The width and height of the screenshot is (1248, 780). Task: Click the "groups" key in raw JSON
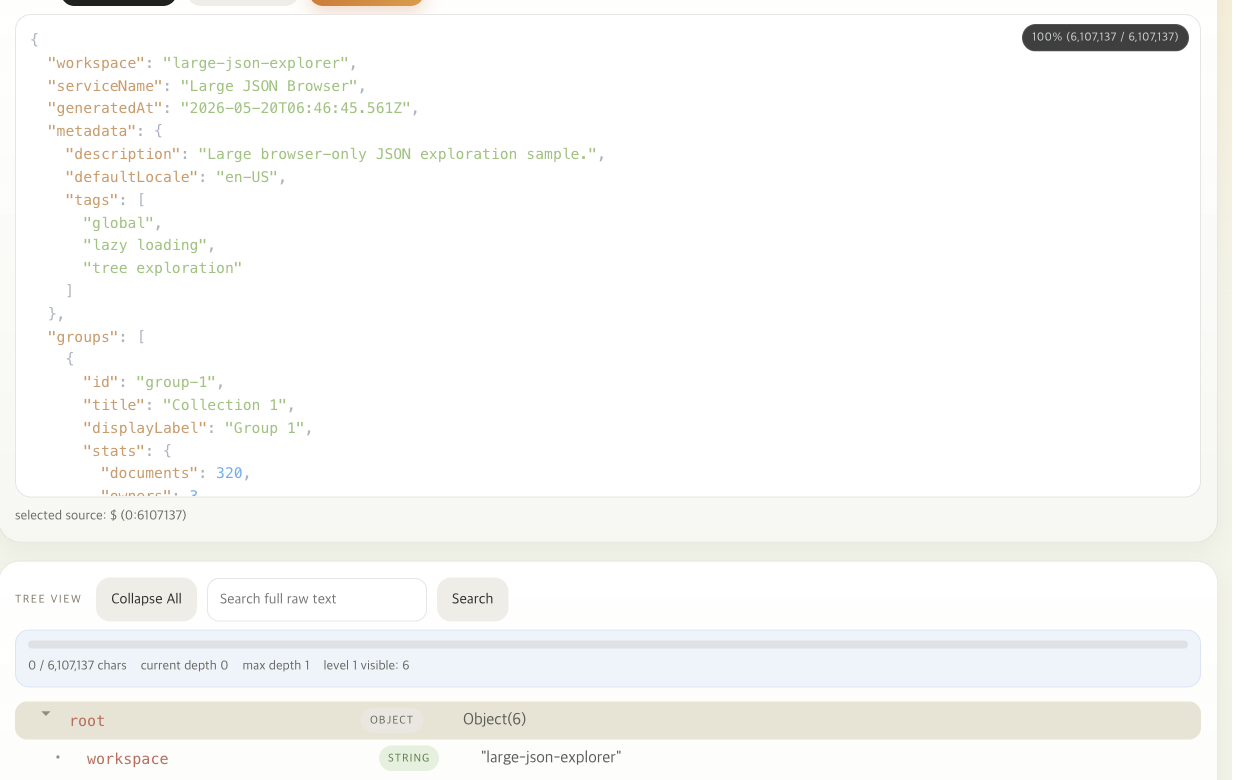pos(83,337)
